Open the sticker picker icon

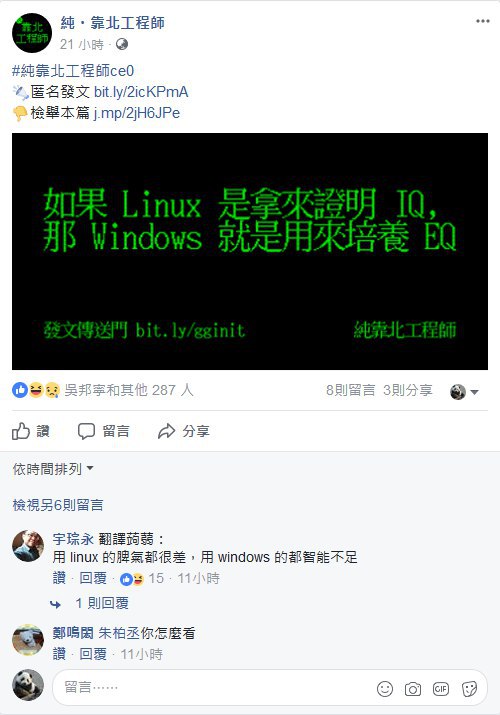point(469,689)
